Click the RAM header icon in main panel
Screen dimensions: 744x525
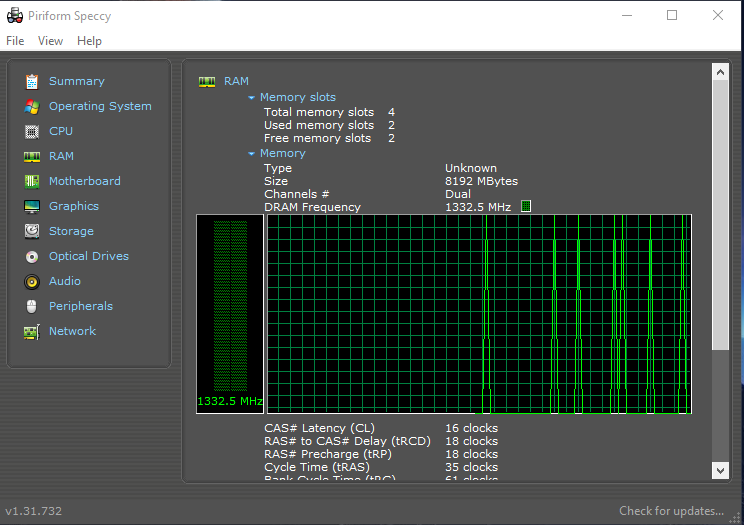[207, 82]
